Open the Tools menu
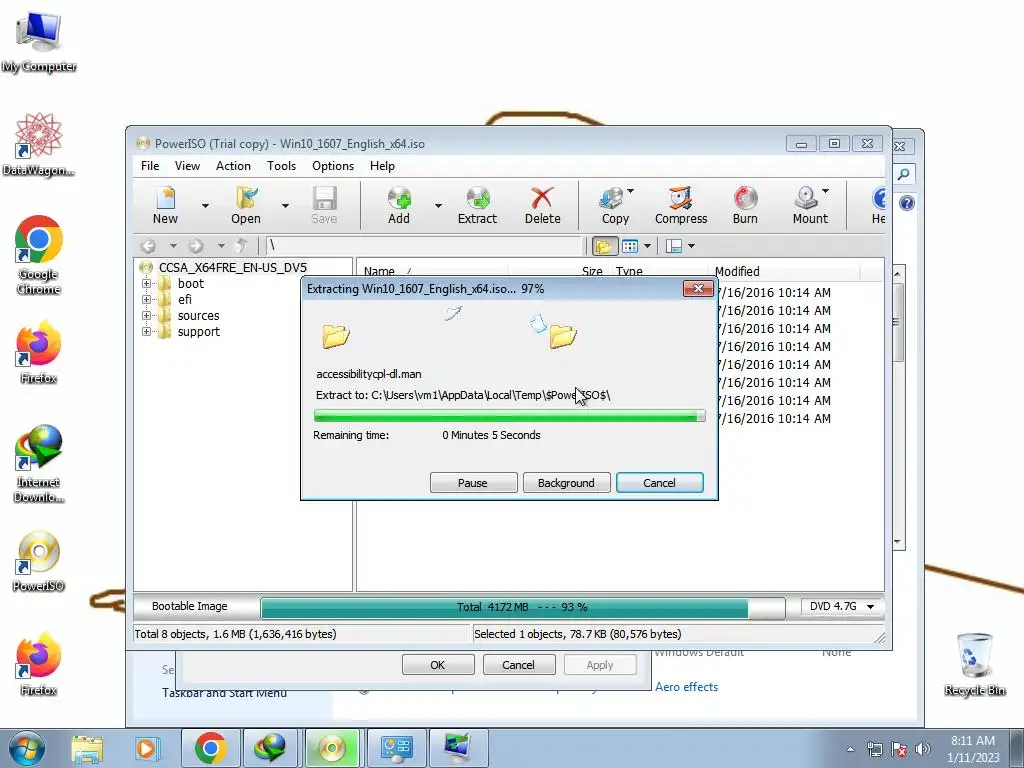The height and width of the screenshot is (768, 1024). click(x=281, y=166)
